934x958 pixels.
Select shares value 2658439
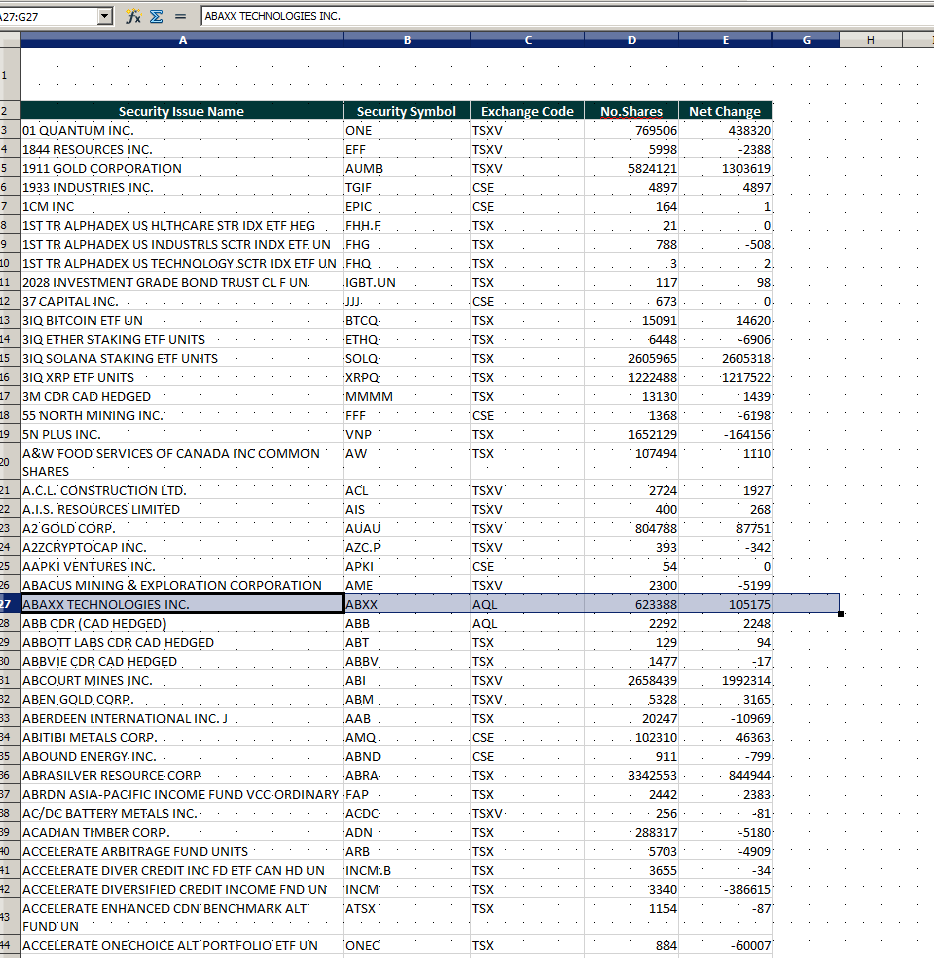tap(632, 681)
